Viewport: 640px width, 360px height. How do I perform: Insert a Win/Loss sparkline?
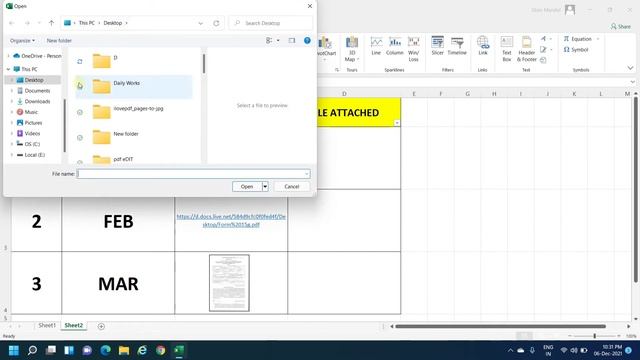413,49
